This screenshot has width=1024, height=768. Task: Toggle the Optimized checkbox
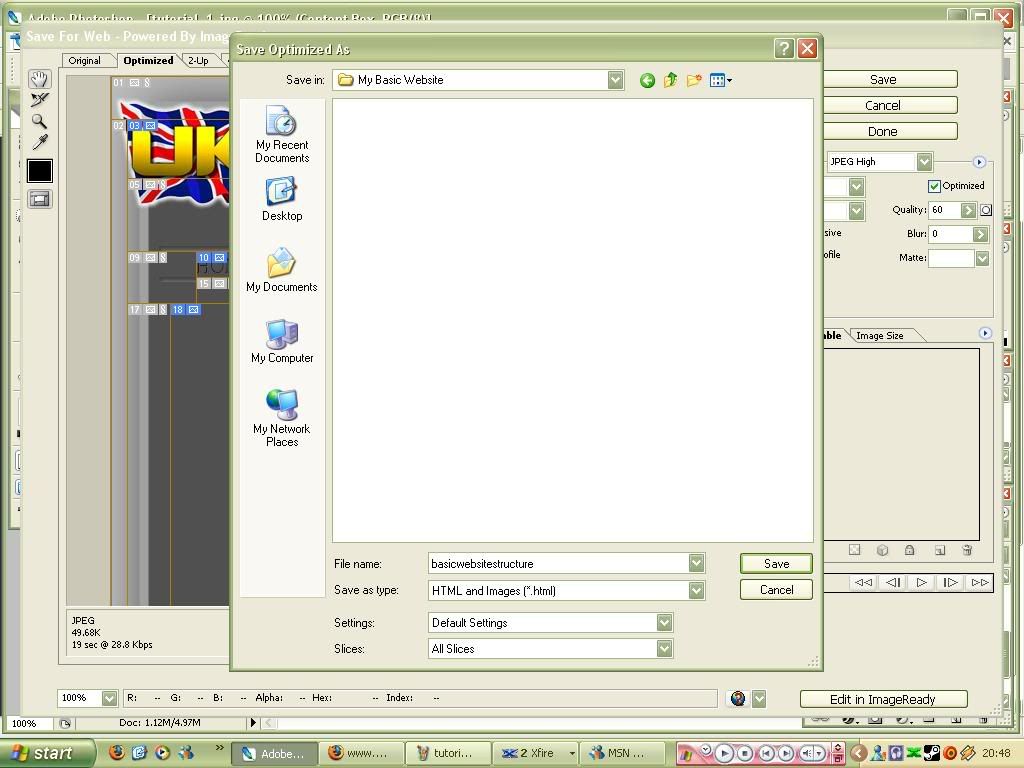[x=934, y=186]
